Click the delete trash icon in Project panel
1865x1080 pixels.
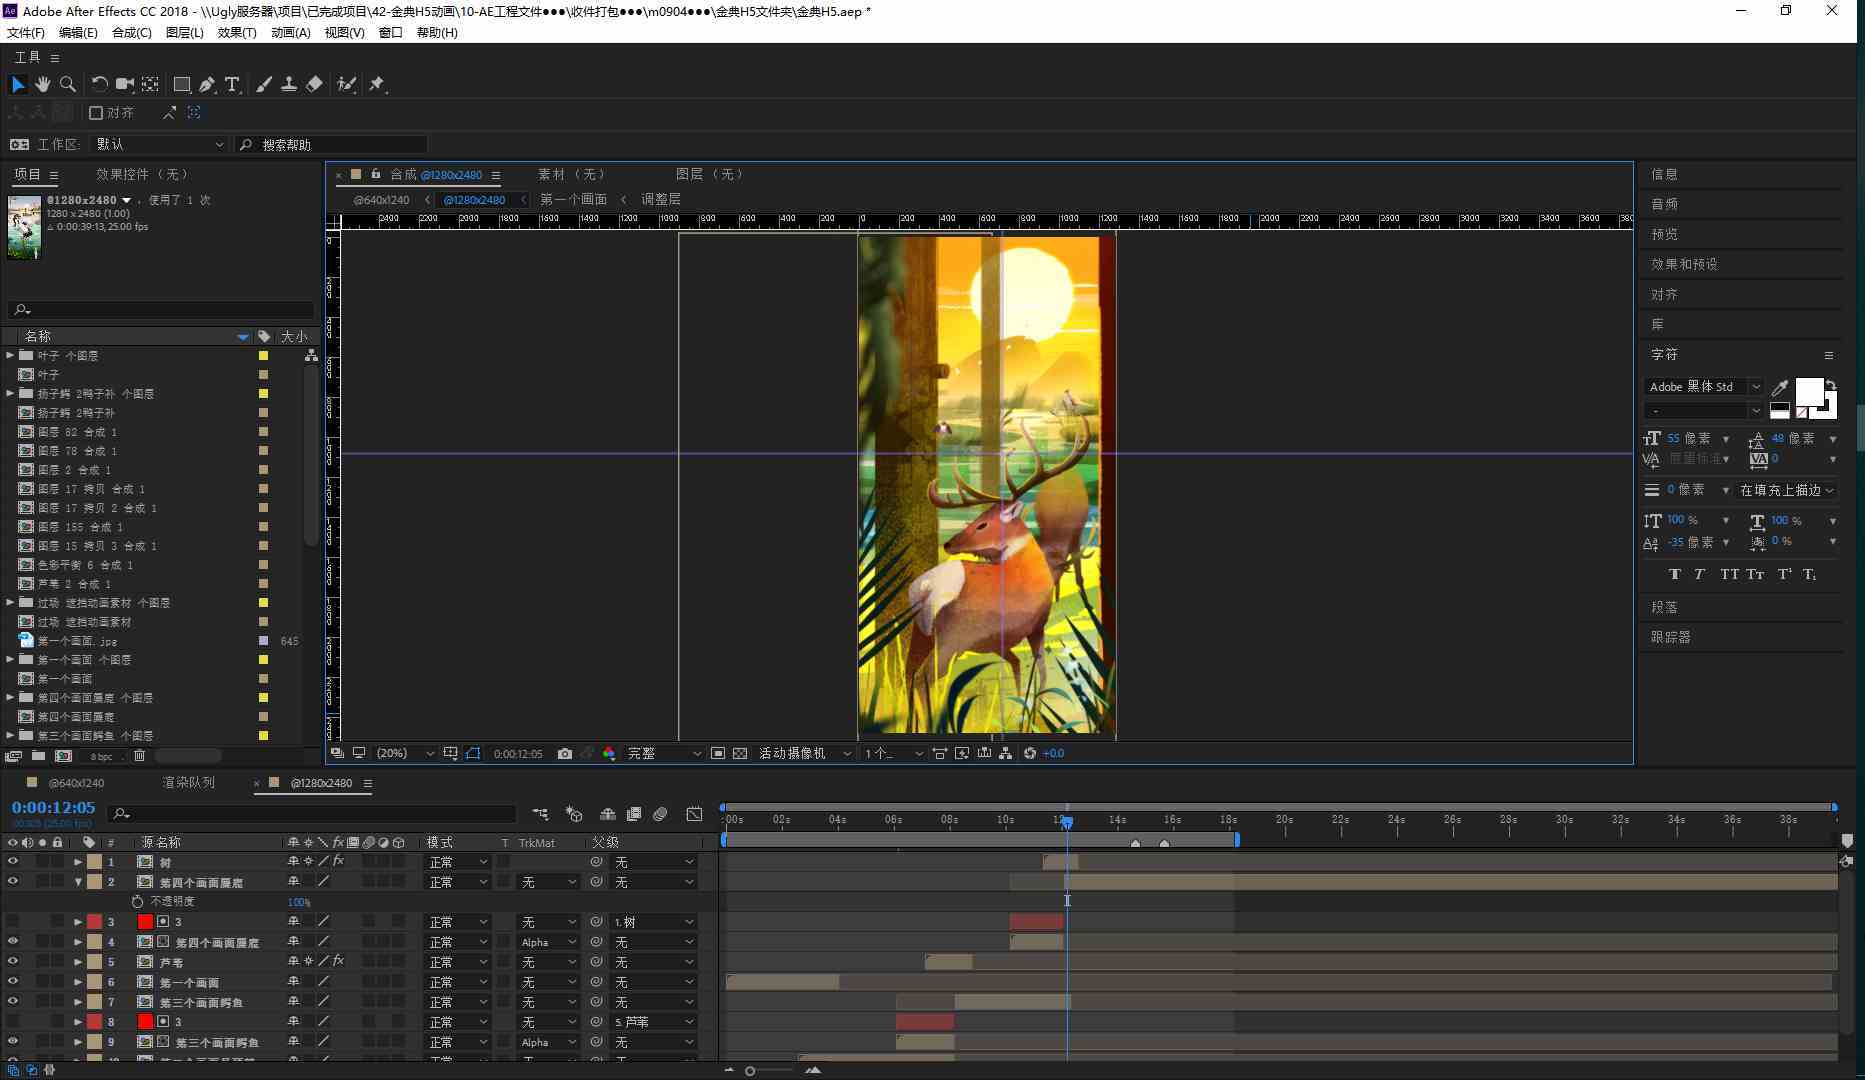(x=139, y=756)
